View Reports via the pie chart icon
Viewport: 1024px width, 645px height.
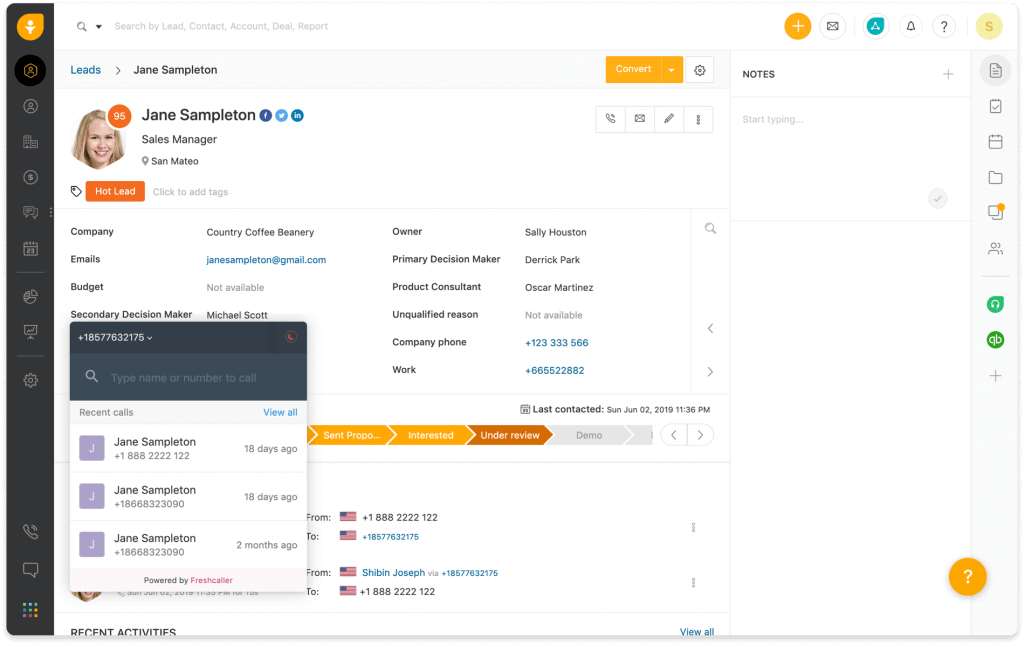29,296
